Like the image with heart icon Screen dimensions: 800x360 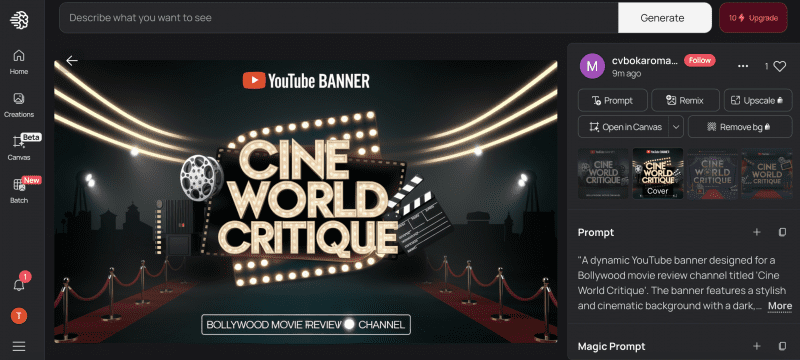pyautogui.click(x=780, y=66)
